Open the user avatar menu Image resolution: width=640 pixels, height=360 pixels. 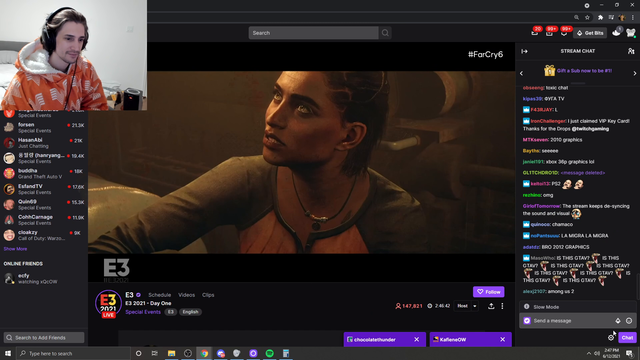point(631,33)
